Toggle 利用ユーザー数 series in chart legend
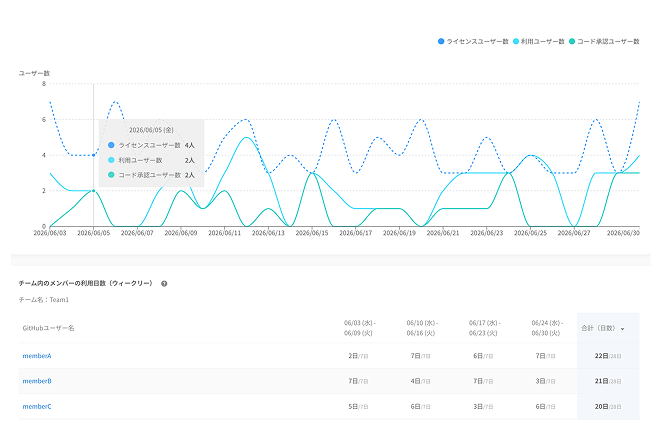 pos(539,41)
